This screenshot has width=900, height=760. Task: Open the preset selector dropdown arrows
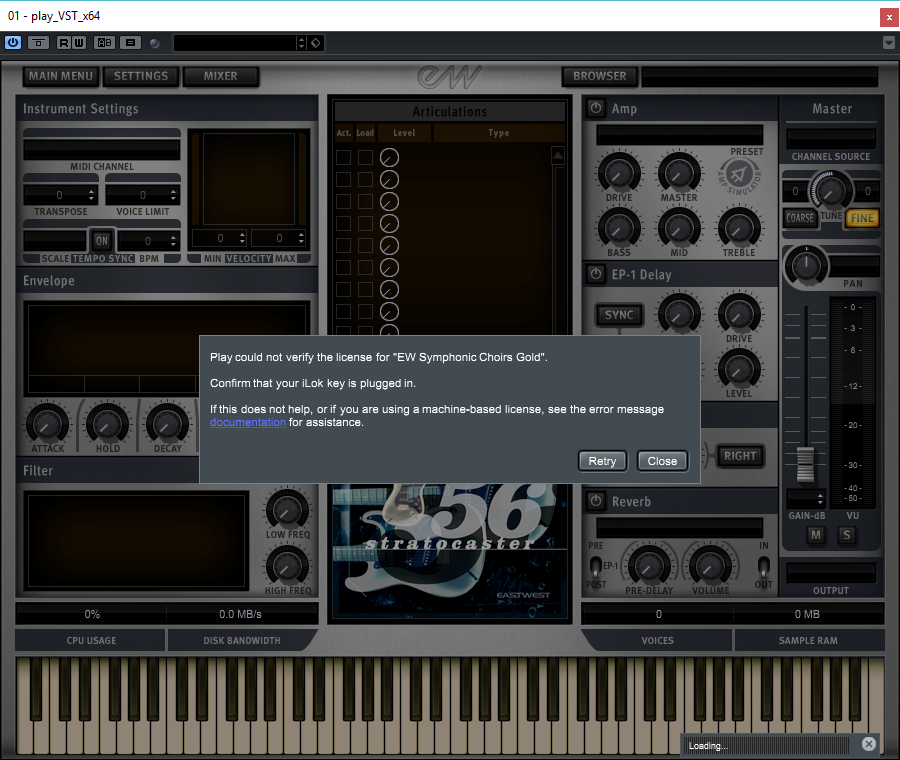click(301, 43)
